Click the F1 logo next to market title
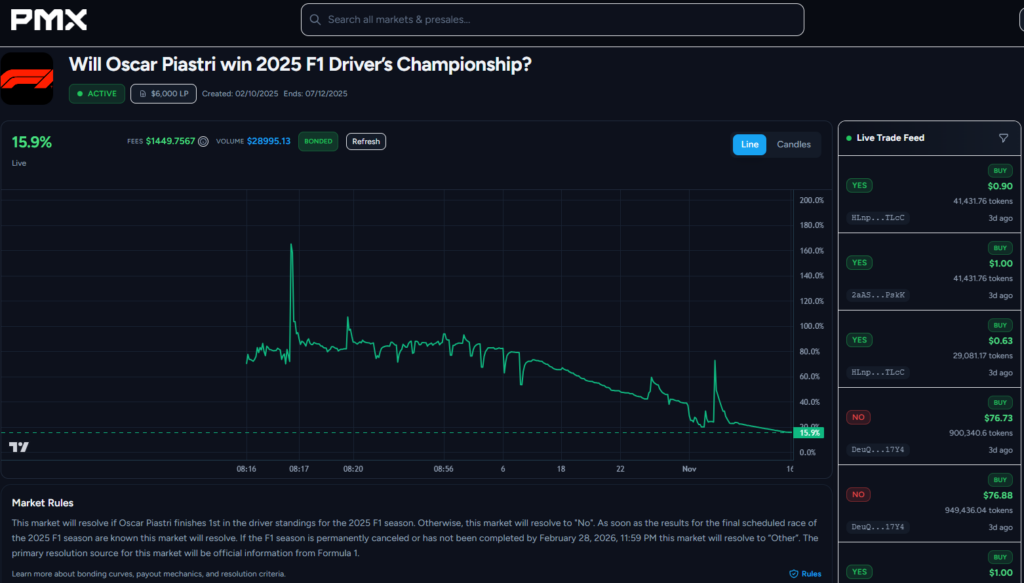Image resolution: width=1024 pixels, height=583 pixels. [x=27, y=77]
